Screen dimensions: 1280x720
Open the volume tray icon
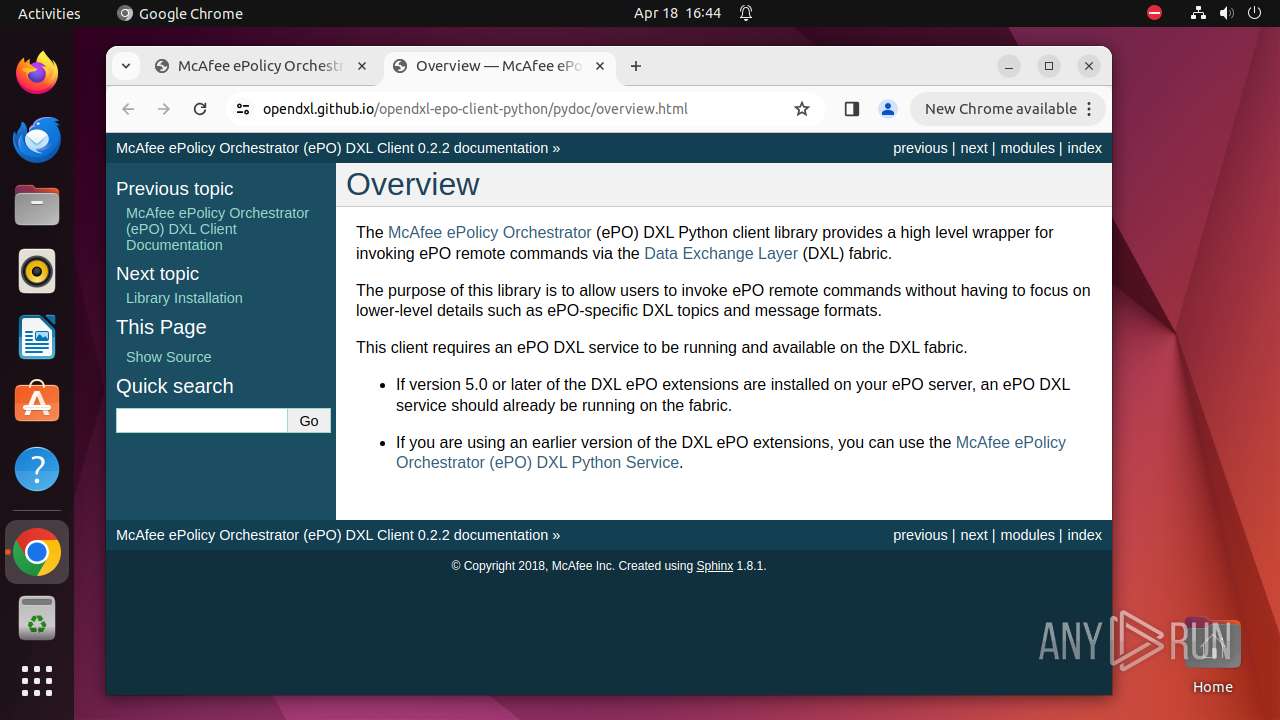[x=1226, y=13]
